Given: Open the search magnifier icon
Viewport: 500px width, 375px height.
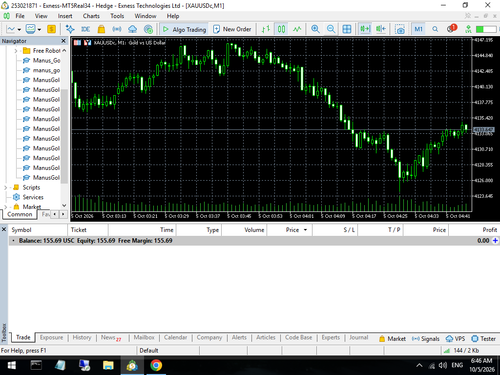Looking at the screenshot, I should pos(435,29).
